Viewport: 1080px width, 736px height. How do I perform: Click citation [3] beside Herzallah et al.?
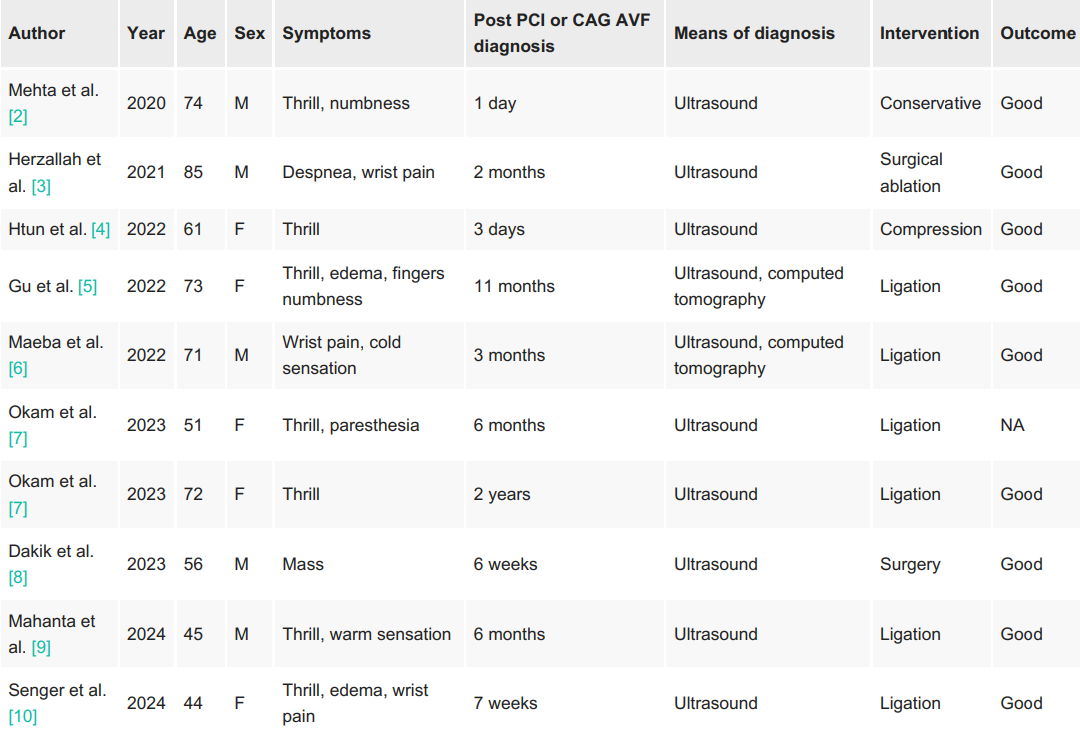[41, 186]
